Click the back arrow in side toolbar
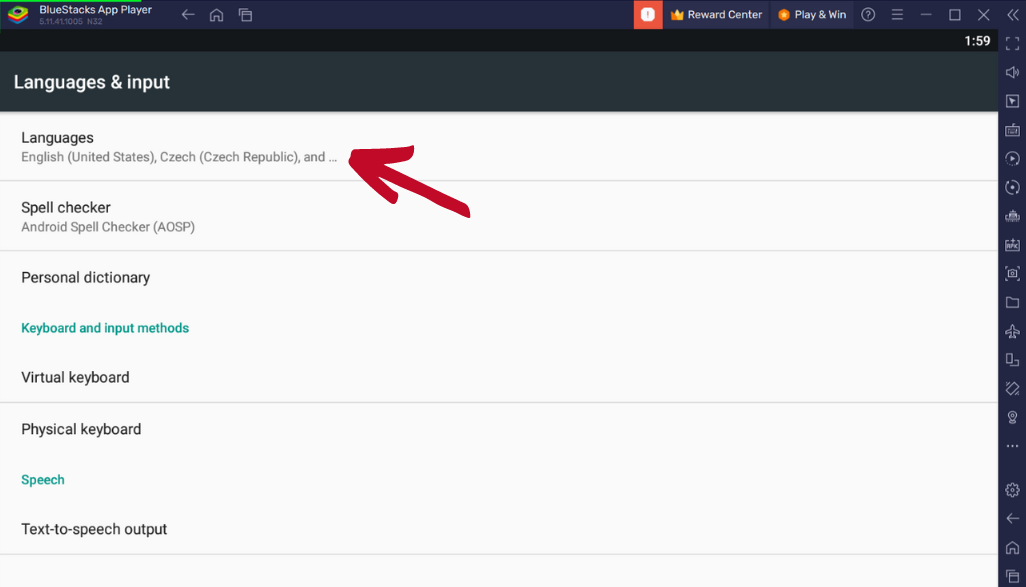Viewport: 1026px width, 587px height. pos(1012,519)
